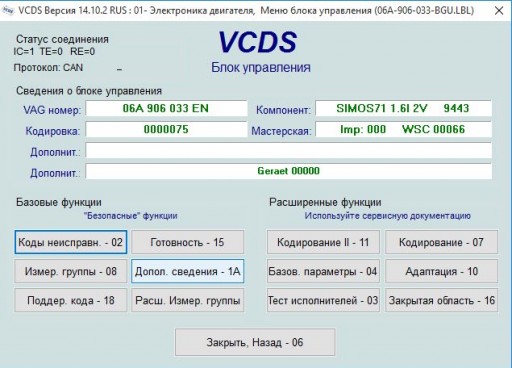Click Мастерская field with WSC 00066
Image resolution: width=512 pixels, height=368 pixels.
[403, 129]
